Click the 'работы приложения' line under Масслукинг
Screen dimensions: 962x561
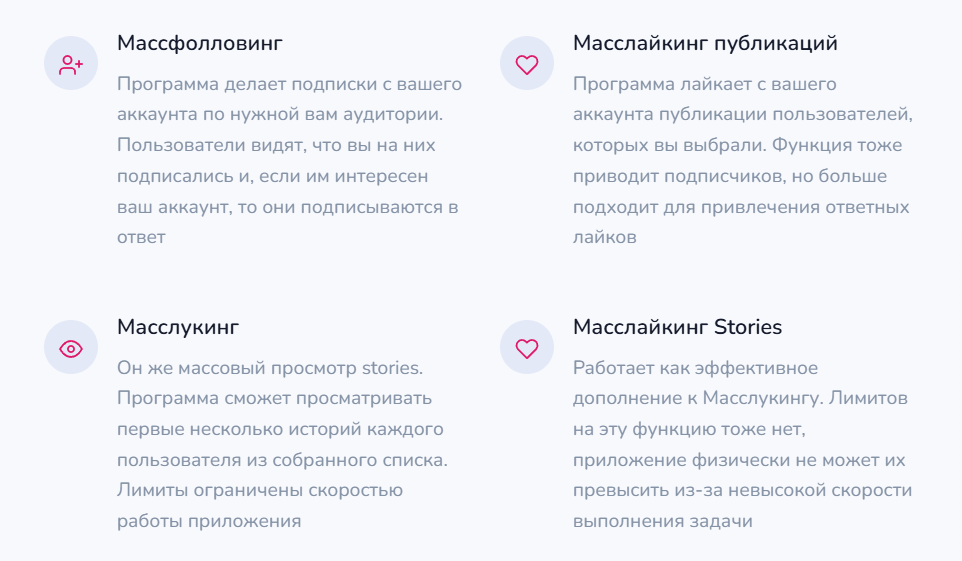pos(209,522)
